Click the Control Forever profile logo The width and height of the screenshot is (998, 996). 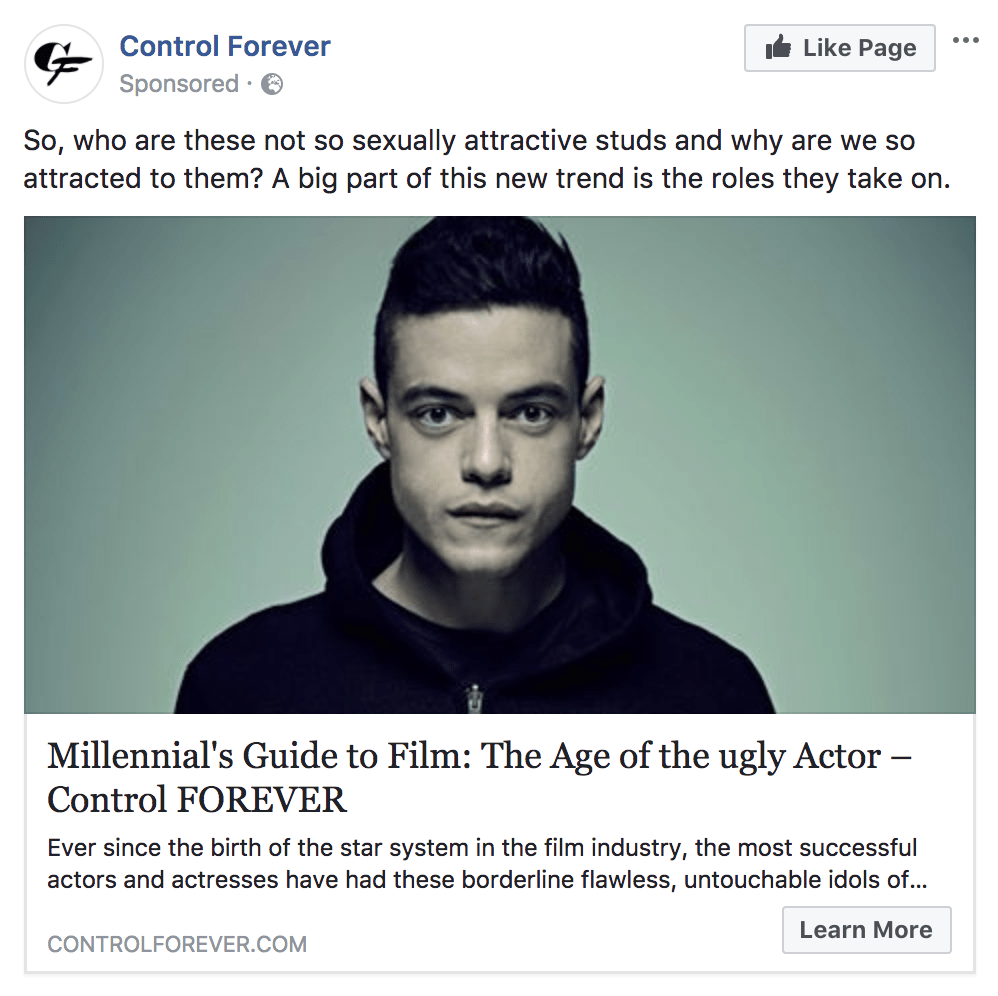[64, 64]
